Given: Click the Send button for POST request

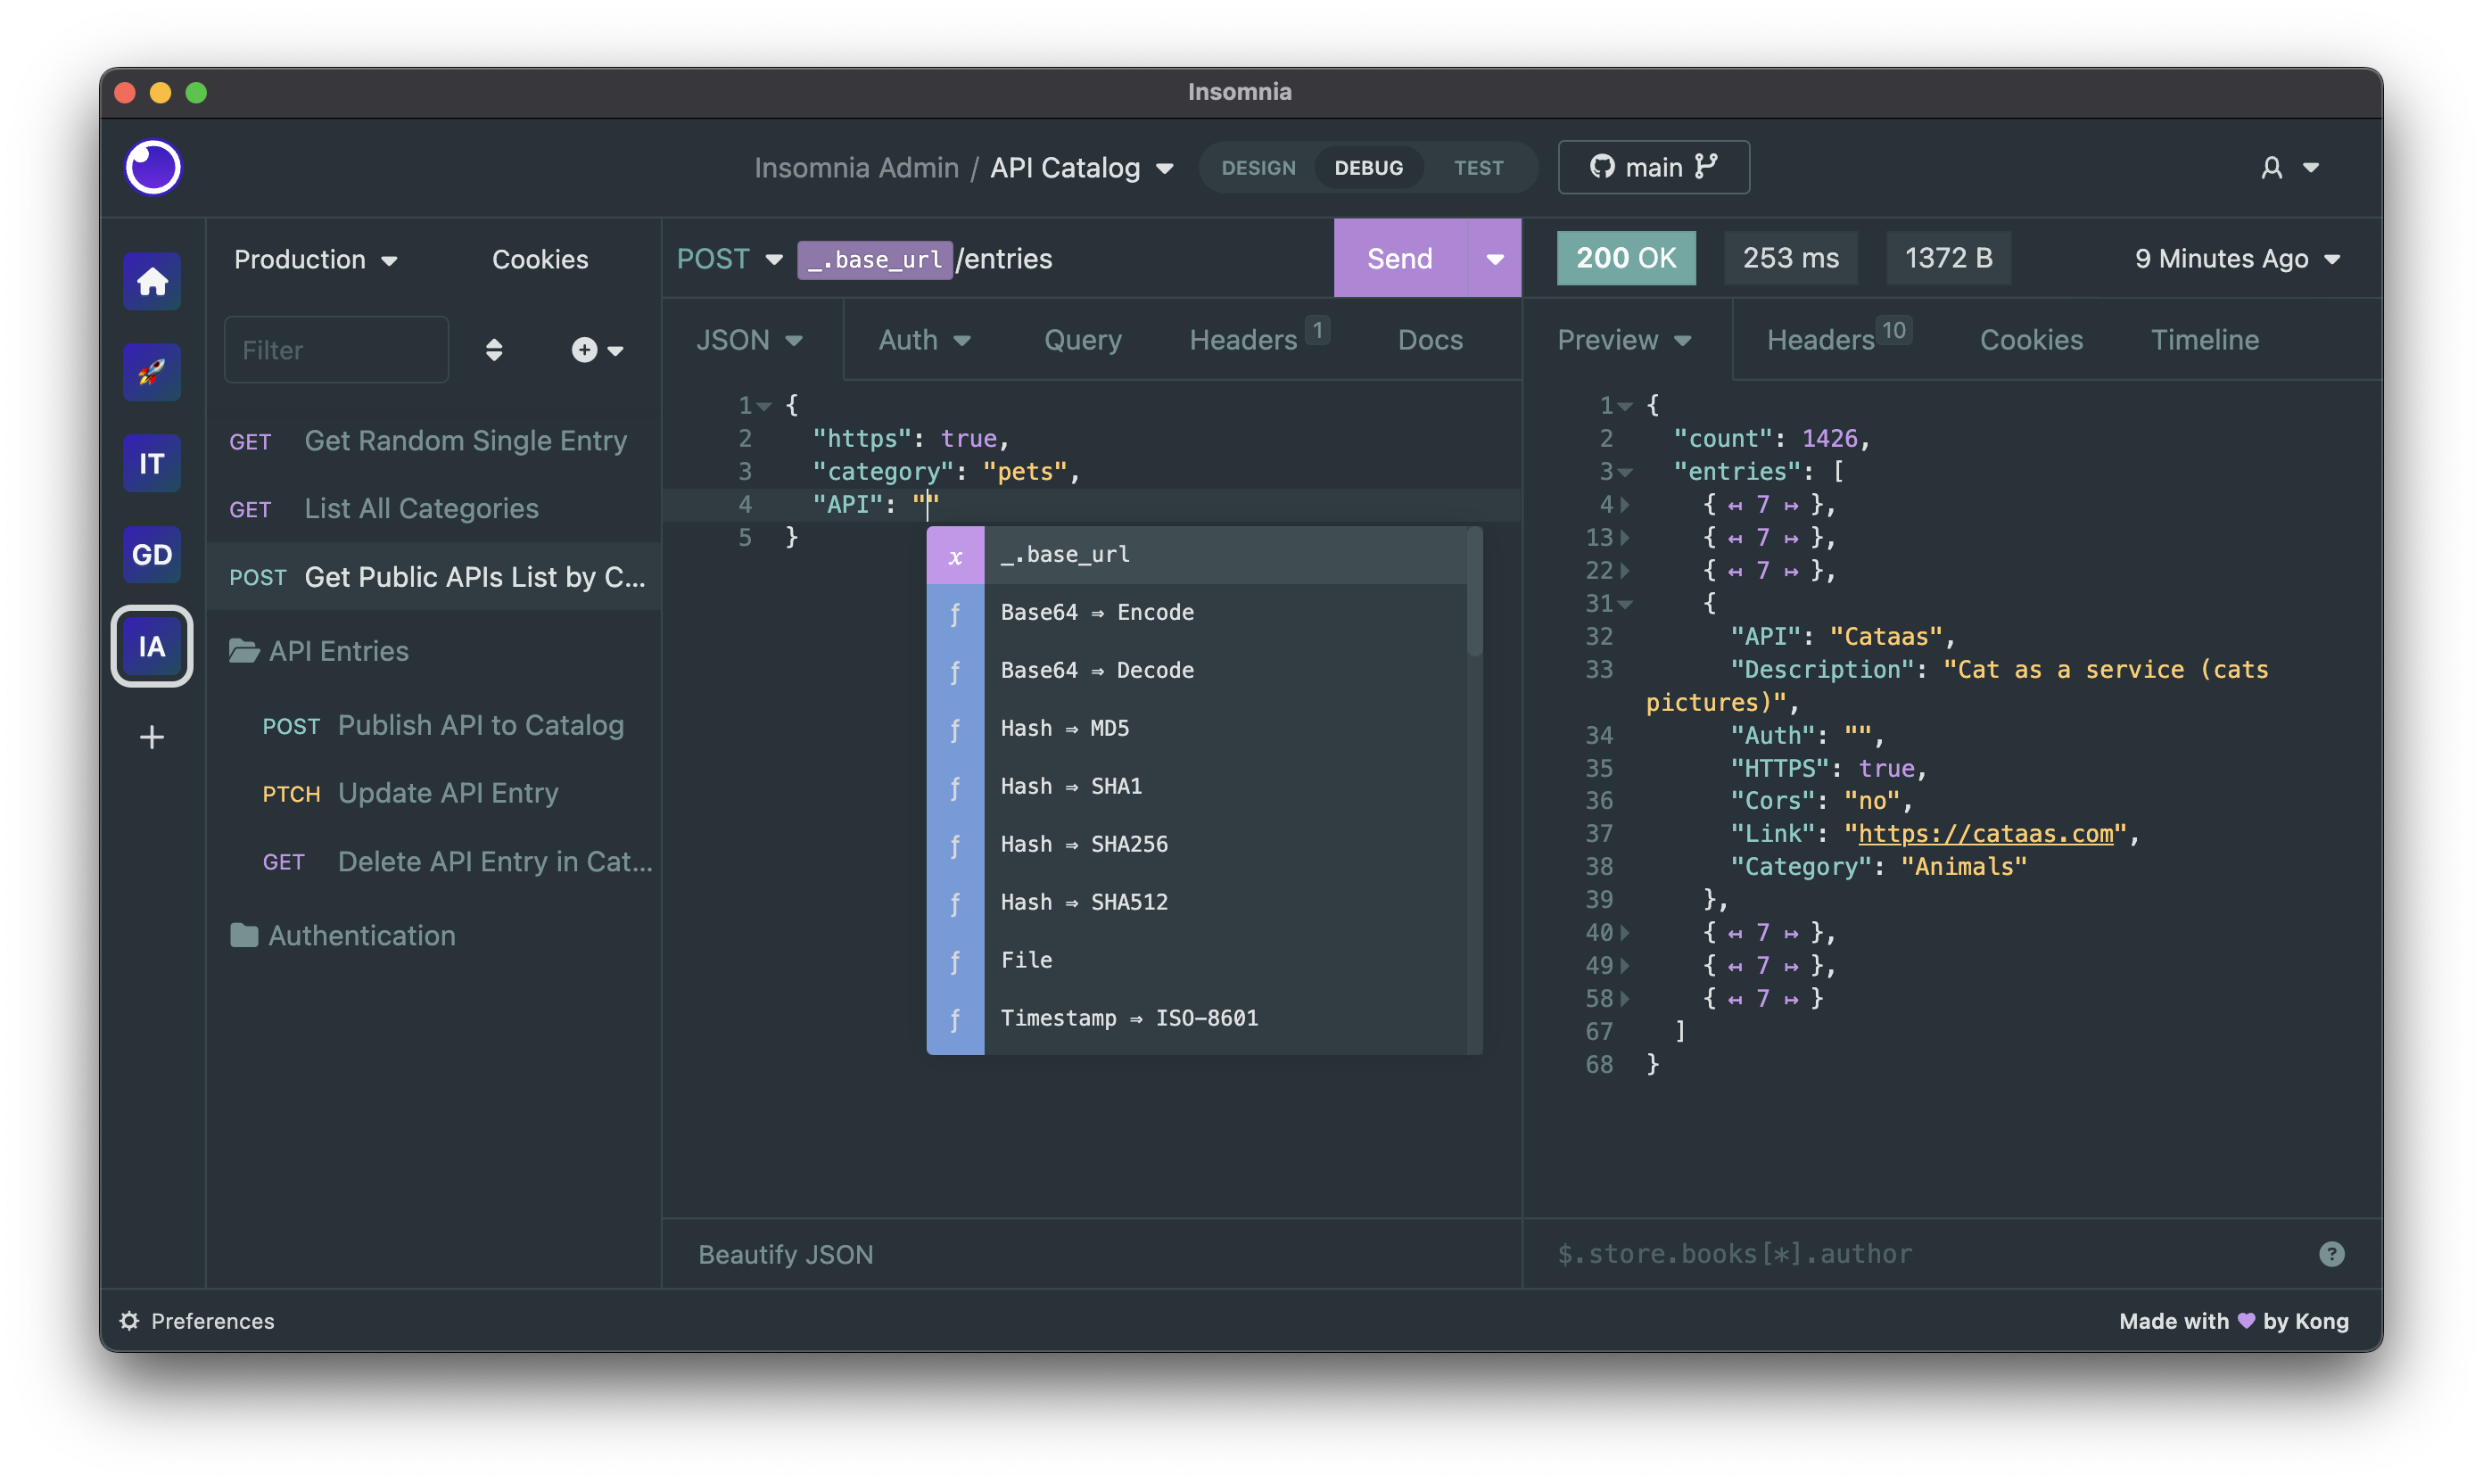Looking at the screenshot, I should coord(1400,258).
